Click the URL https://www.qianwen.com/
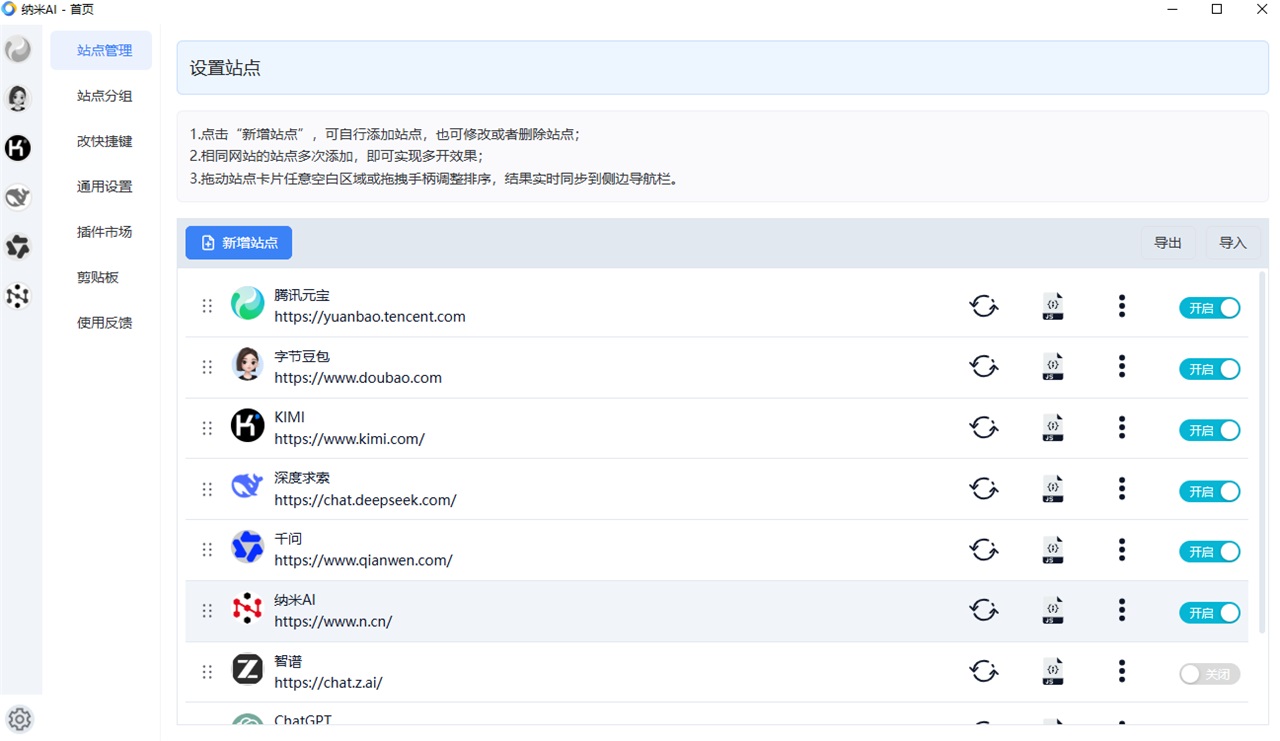Screen dimensions: 1280x741 tap(364, 561)
